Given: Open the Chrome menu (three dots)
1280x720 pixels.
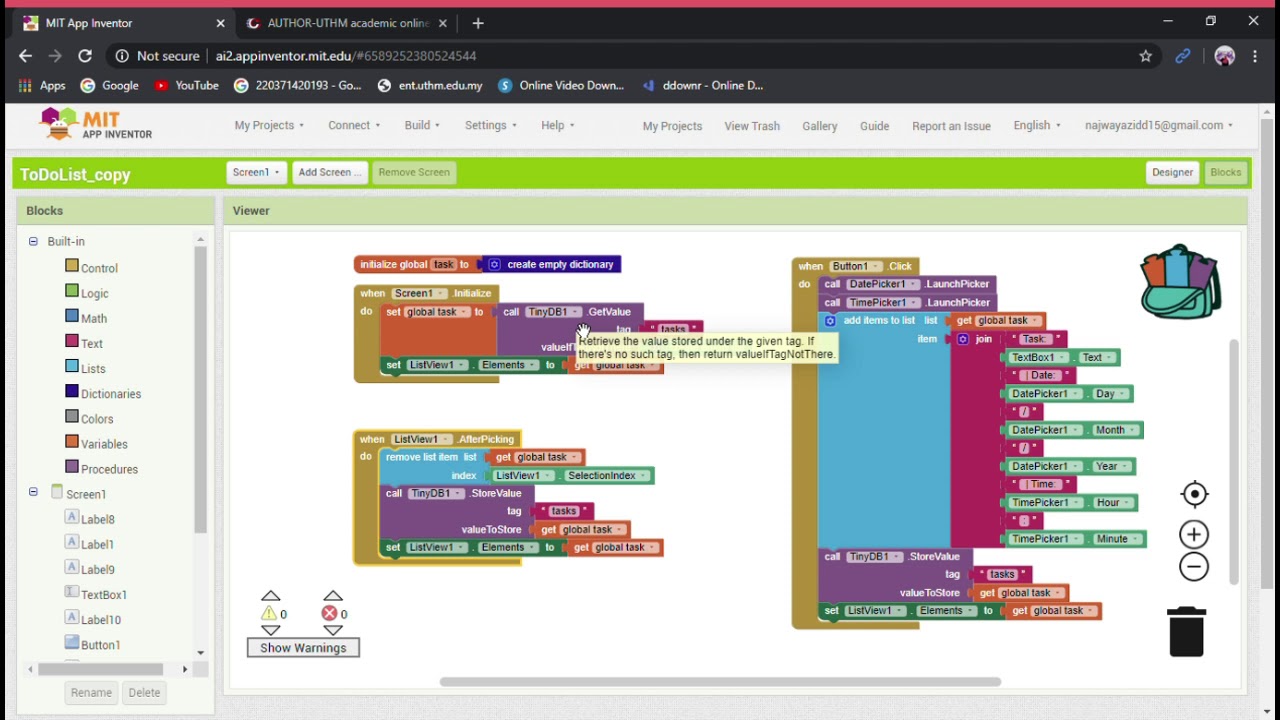Looking at the screenshot, I should point(1255,56).
